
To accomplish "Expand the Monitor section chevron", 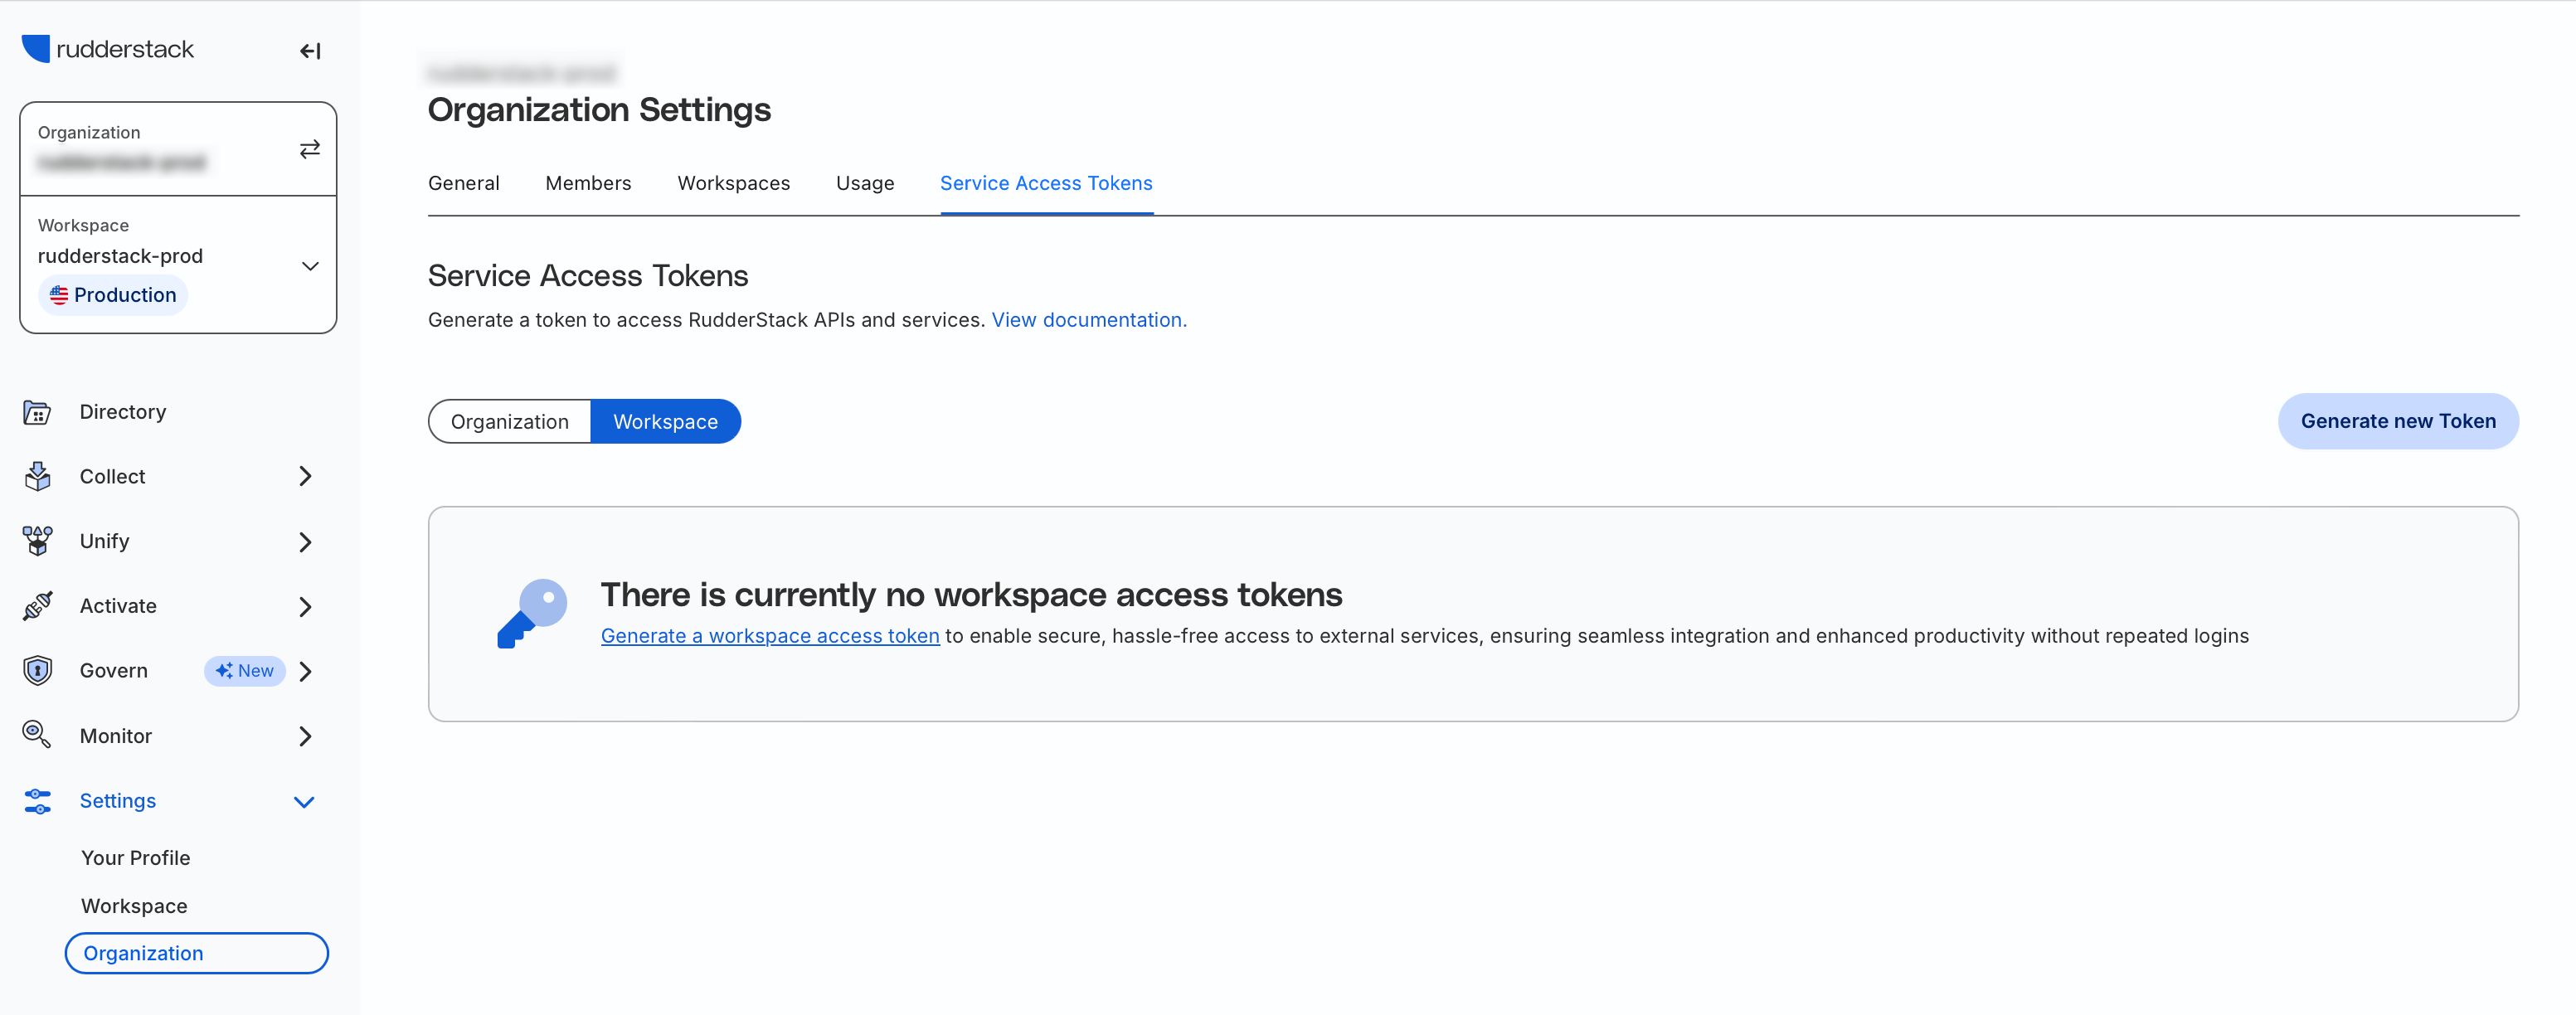I will 305,737.
